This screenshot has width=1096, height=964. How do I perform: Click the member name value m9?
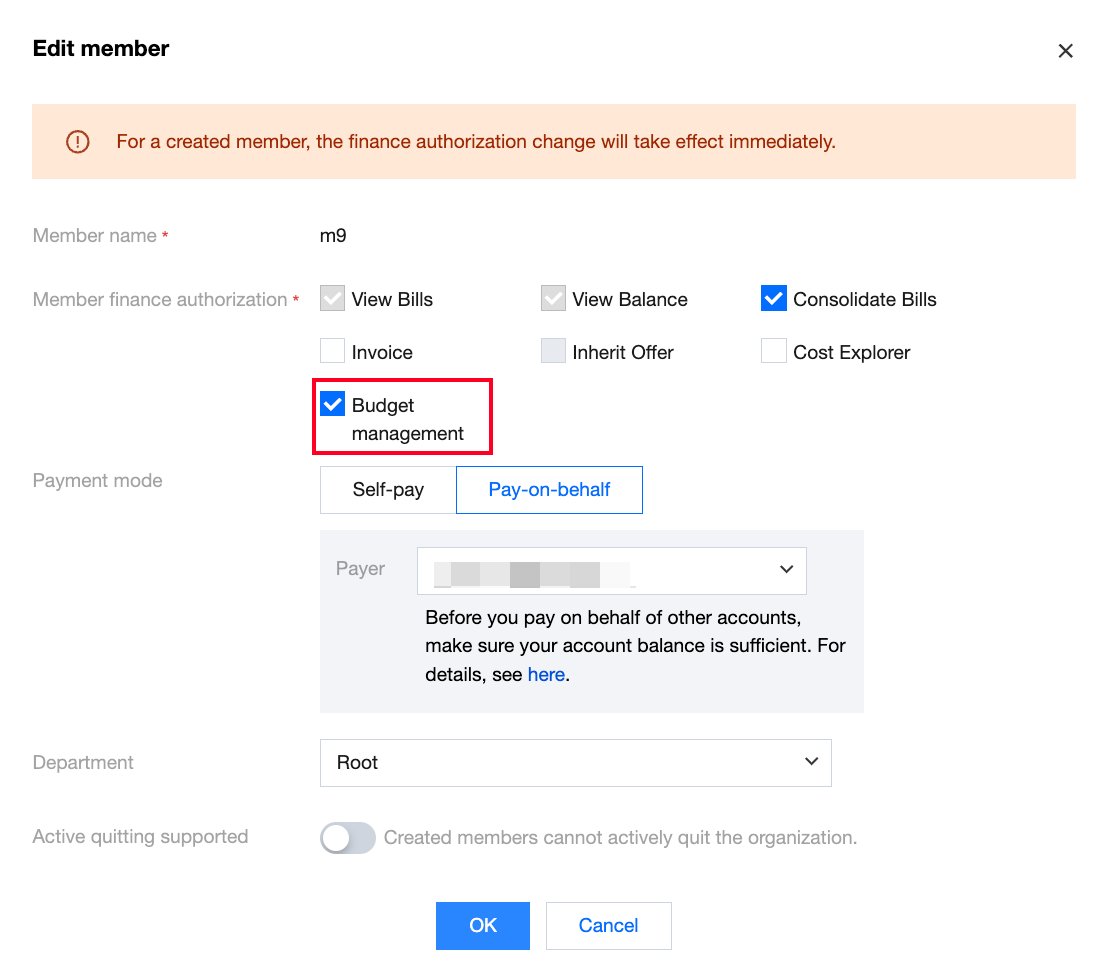[333, 236]
